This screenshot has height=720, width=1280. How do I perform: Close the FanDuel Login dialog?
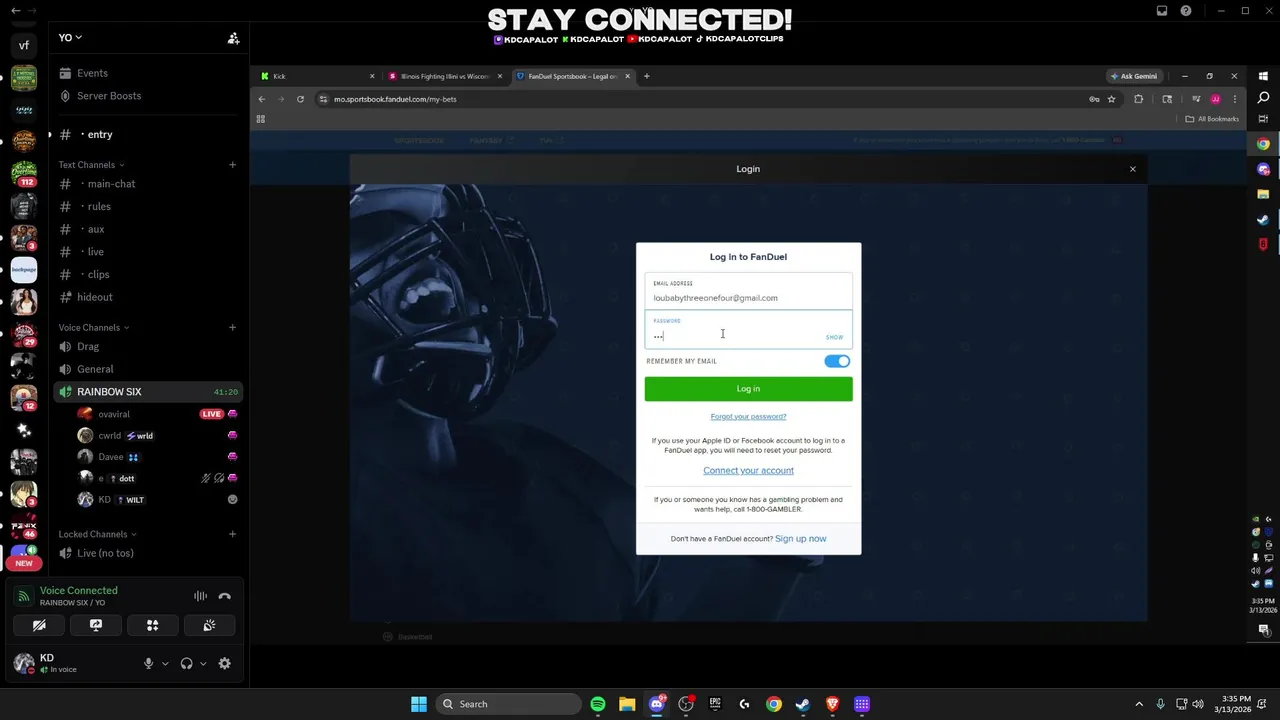1133,169
